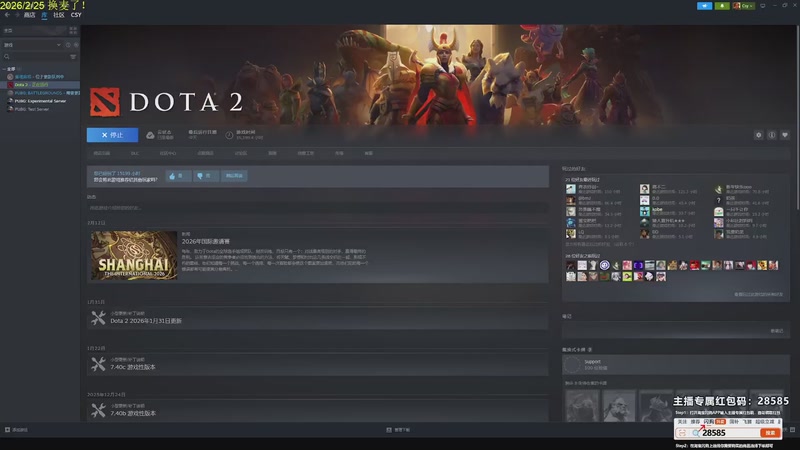
Task: Click the notes field in the right panel
Action: [x=676, y=331]
